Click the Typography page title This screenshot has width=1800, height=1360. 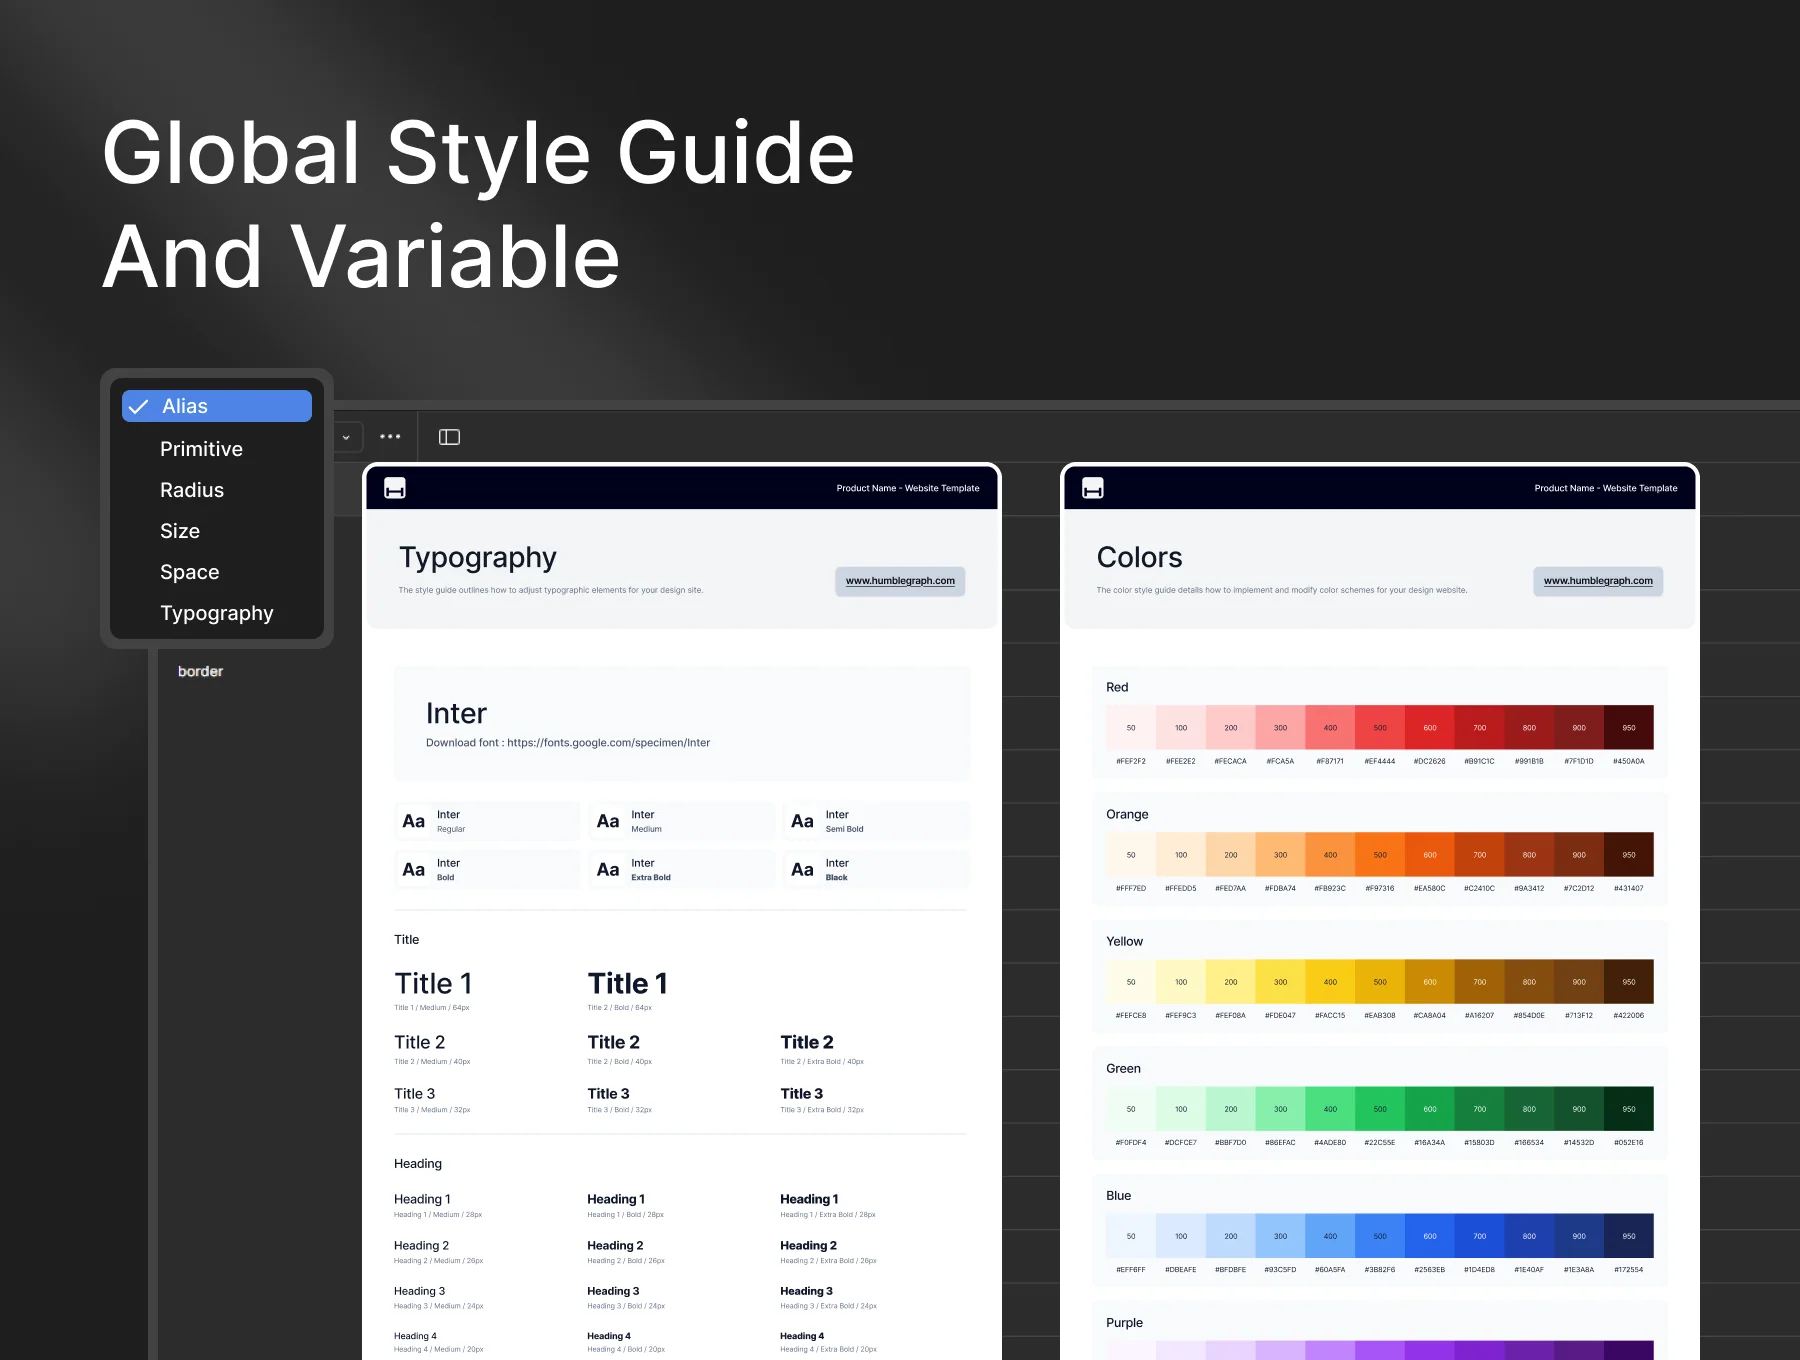point(478,558)
